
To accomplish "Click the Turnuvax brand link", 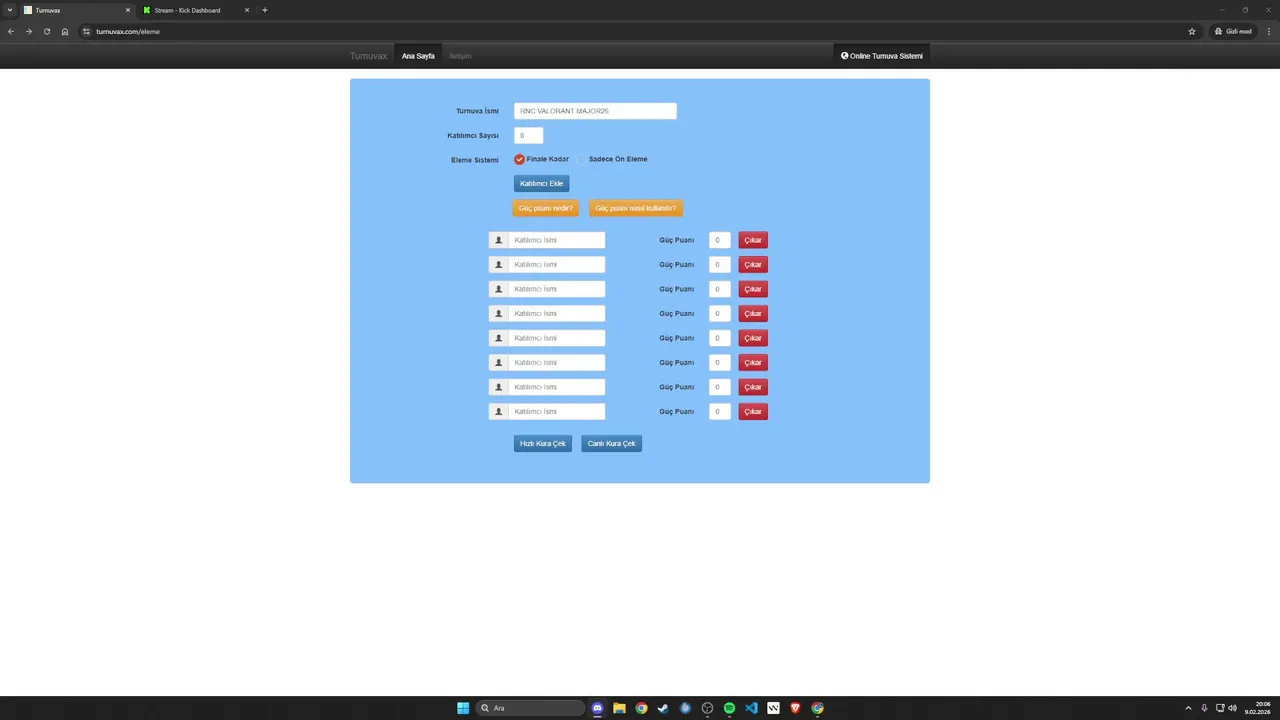I will point(368,56).
